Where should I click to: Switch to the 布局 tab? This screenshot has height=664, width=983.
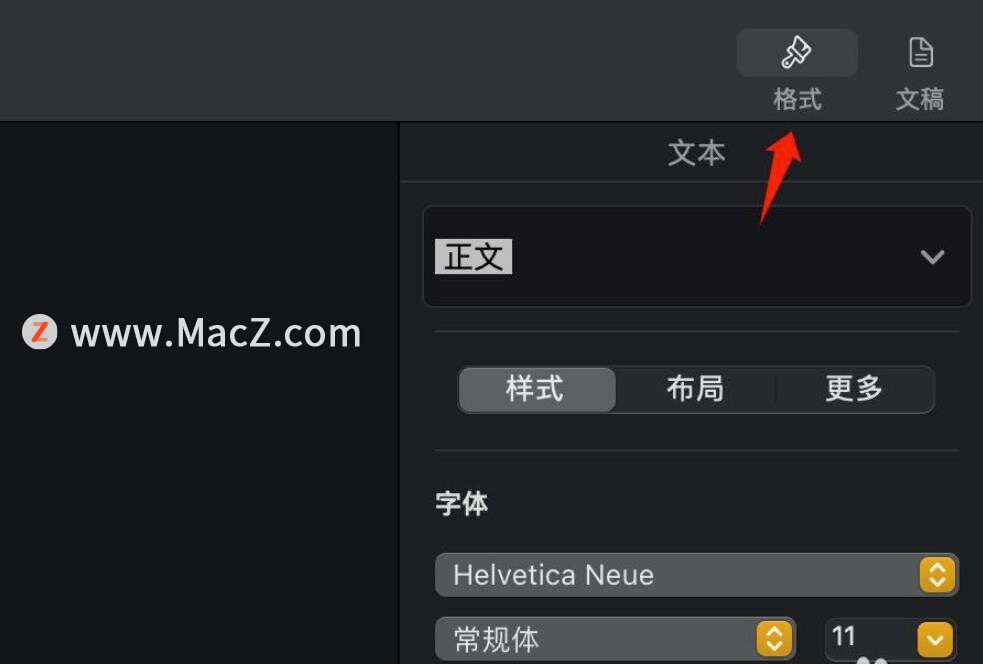pos(695,389)
